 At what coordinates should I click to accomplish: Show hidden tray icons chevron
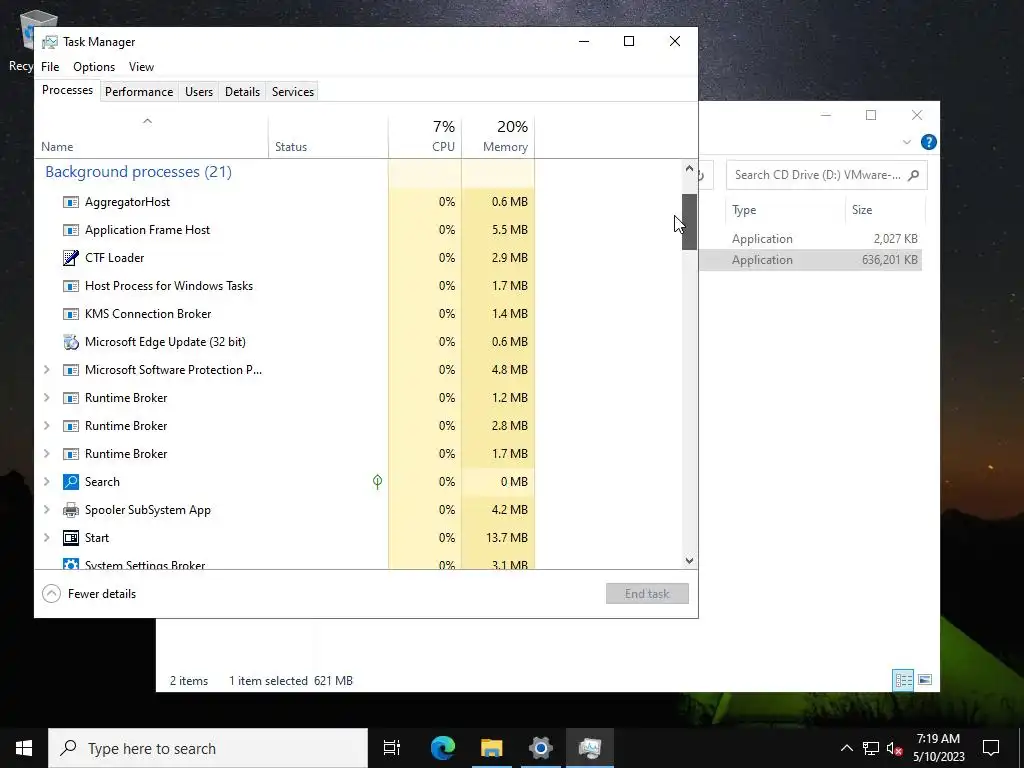[x=846, y=748]
